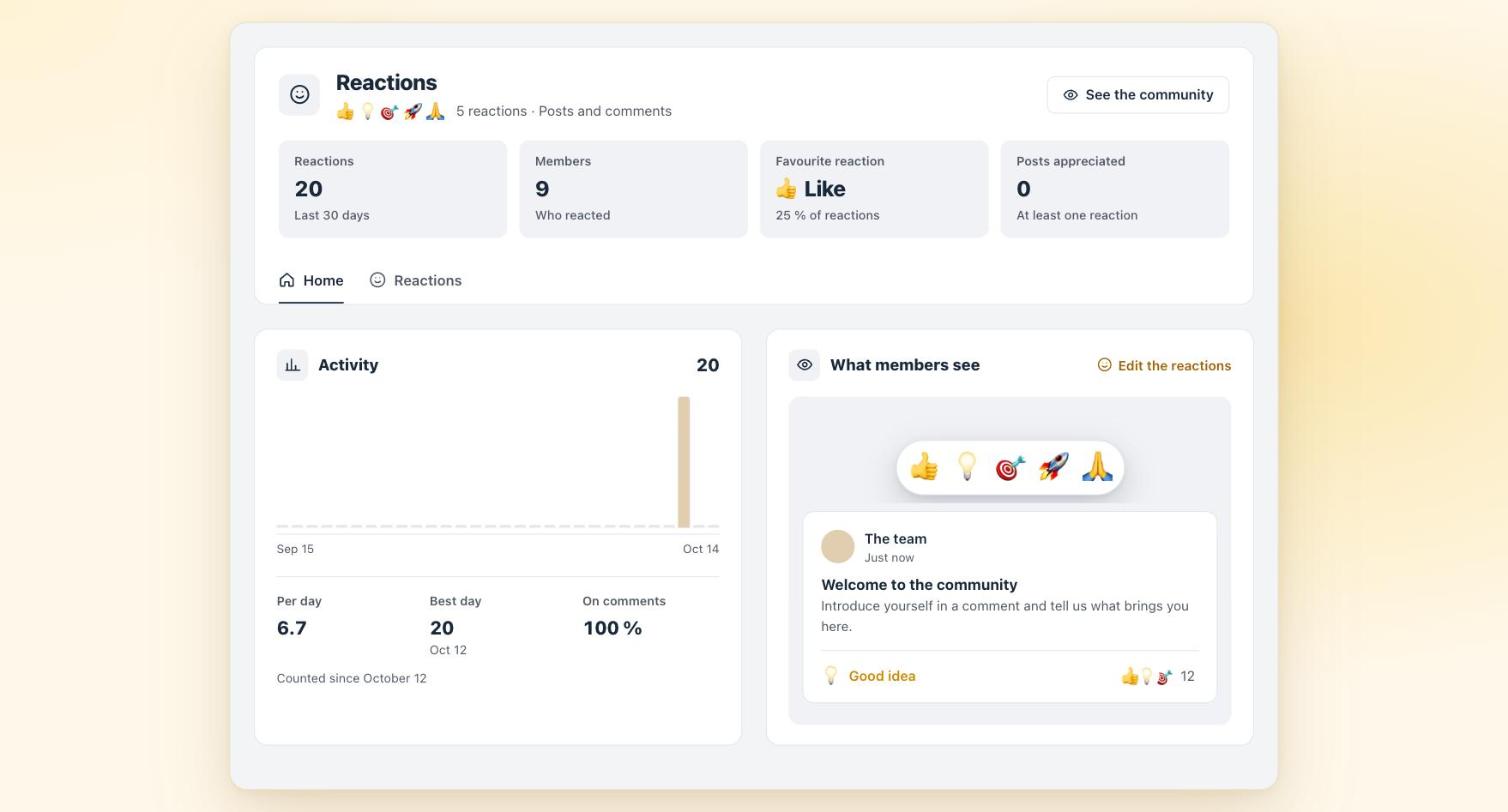The image size is (1508, 812).
Task: Toggle the Good idea reaction on the post
Action: click(x=869, y=677)
